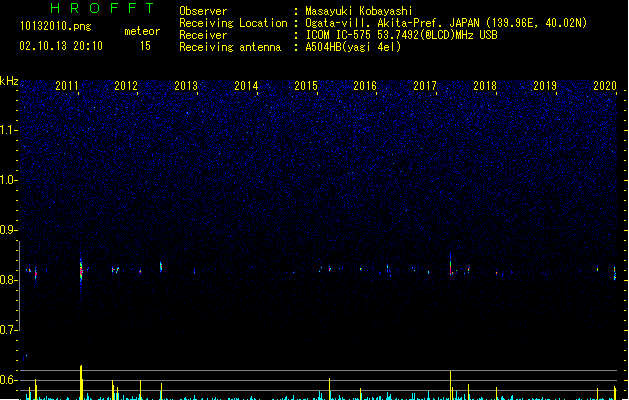Click the 2017 time axis marker
The height and width of the screenshot is (400, 629).
pyautogui.click(x=425, y=86)
